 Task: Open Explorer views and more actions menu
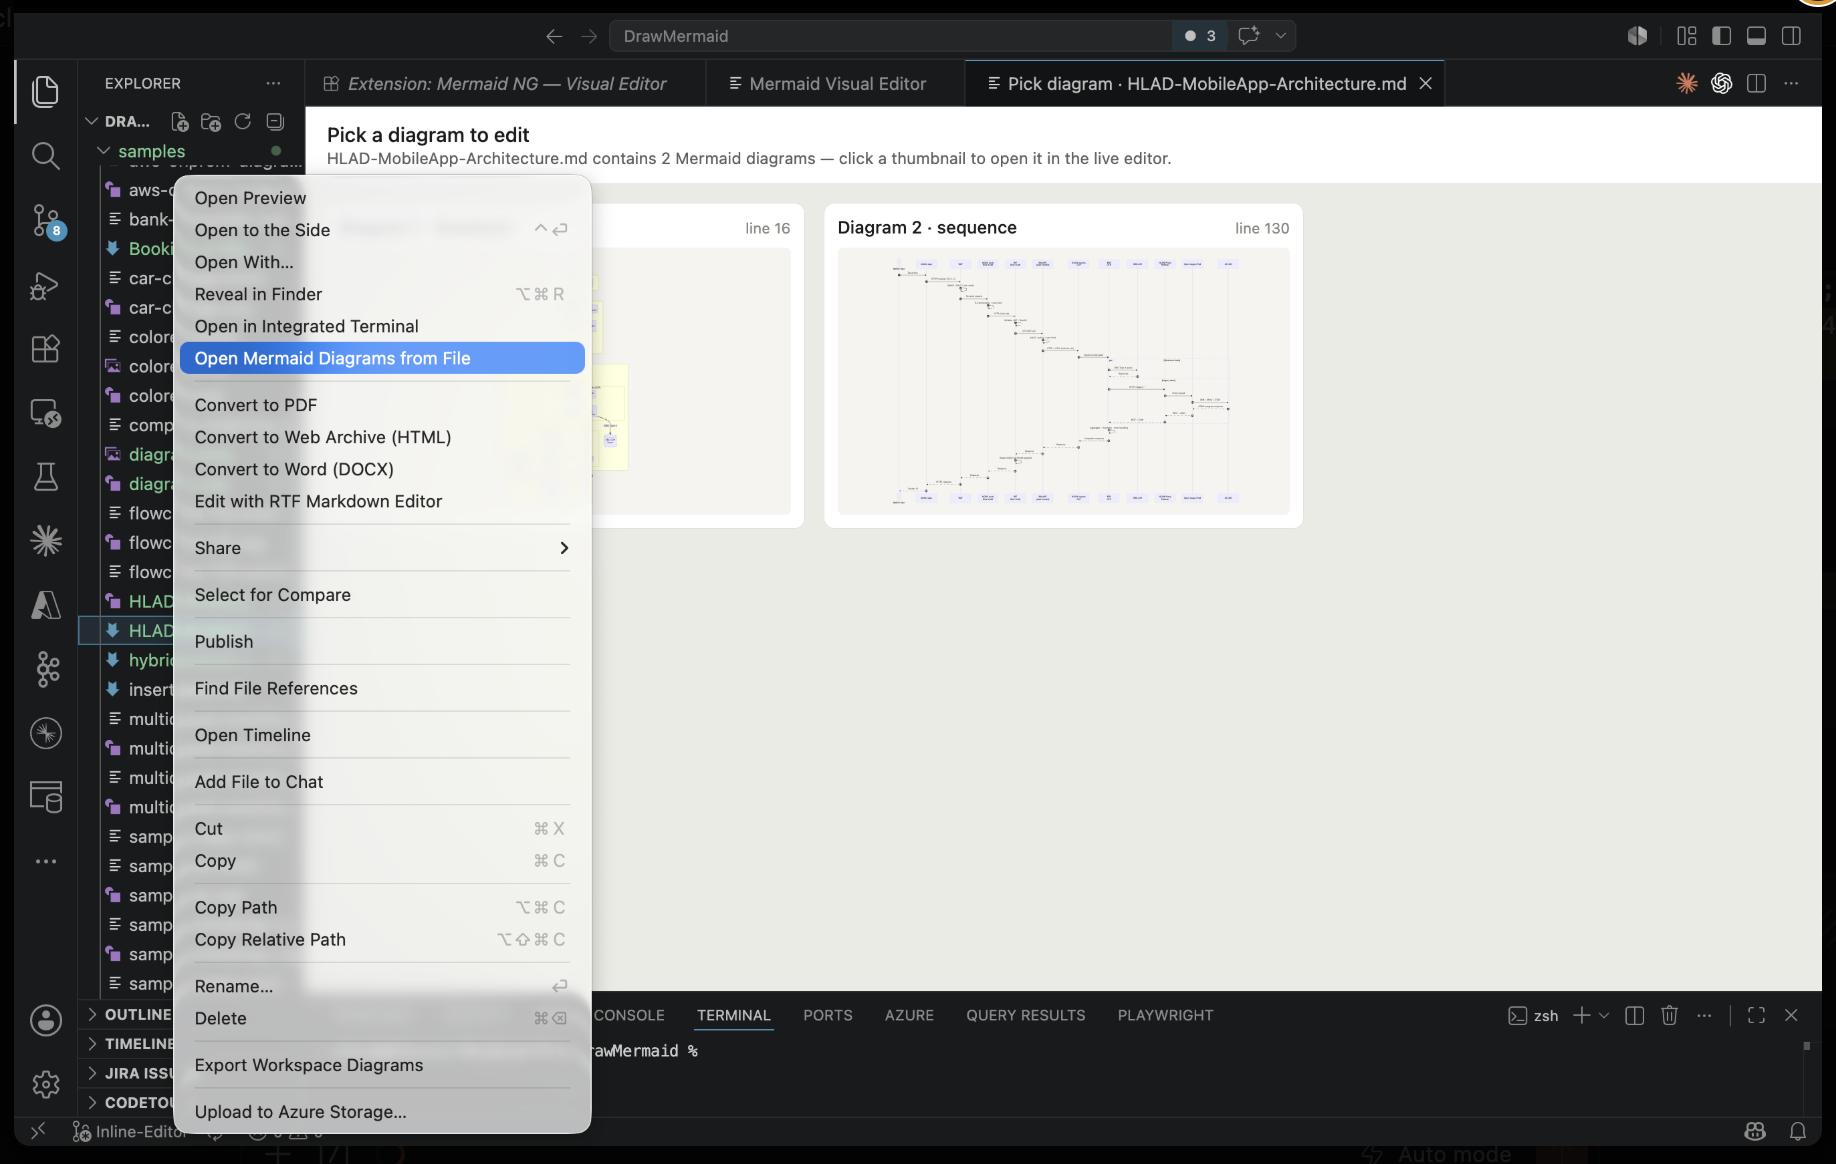point(273,83)
